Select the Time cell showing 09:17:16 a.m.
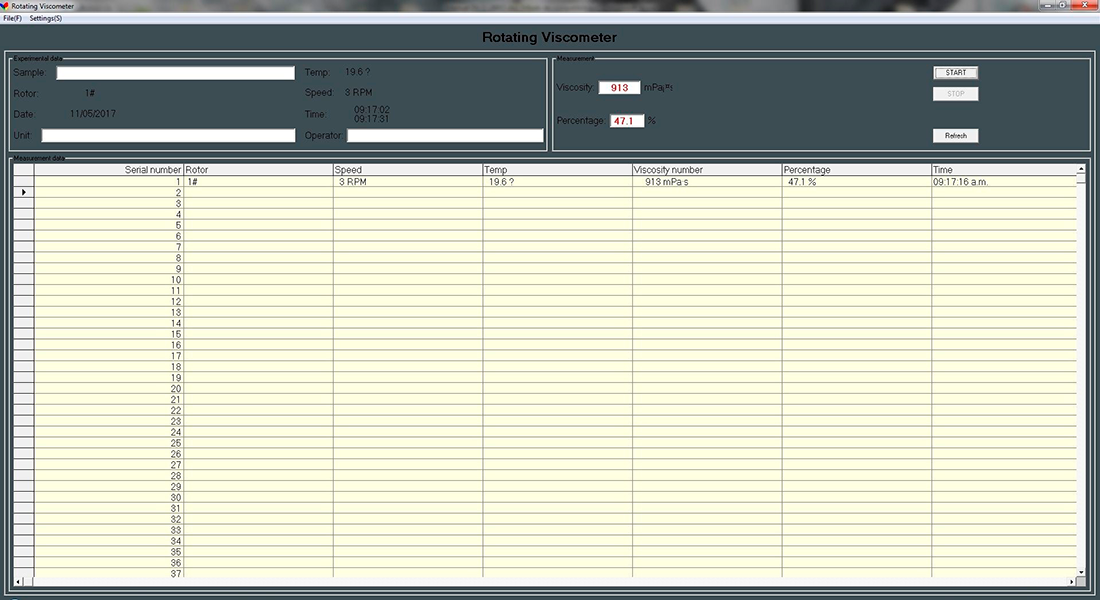1100x600 pixels. 1003,182
